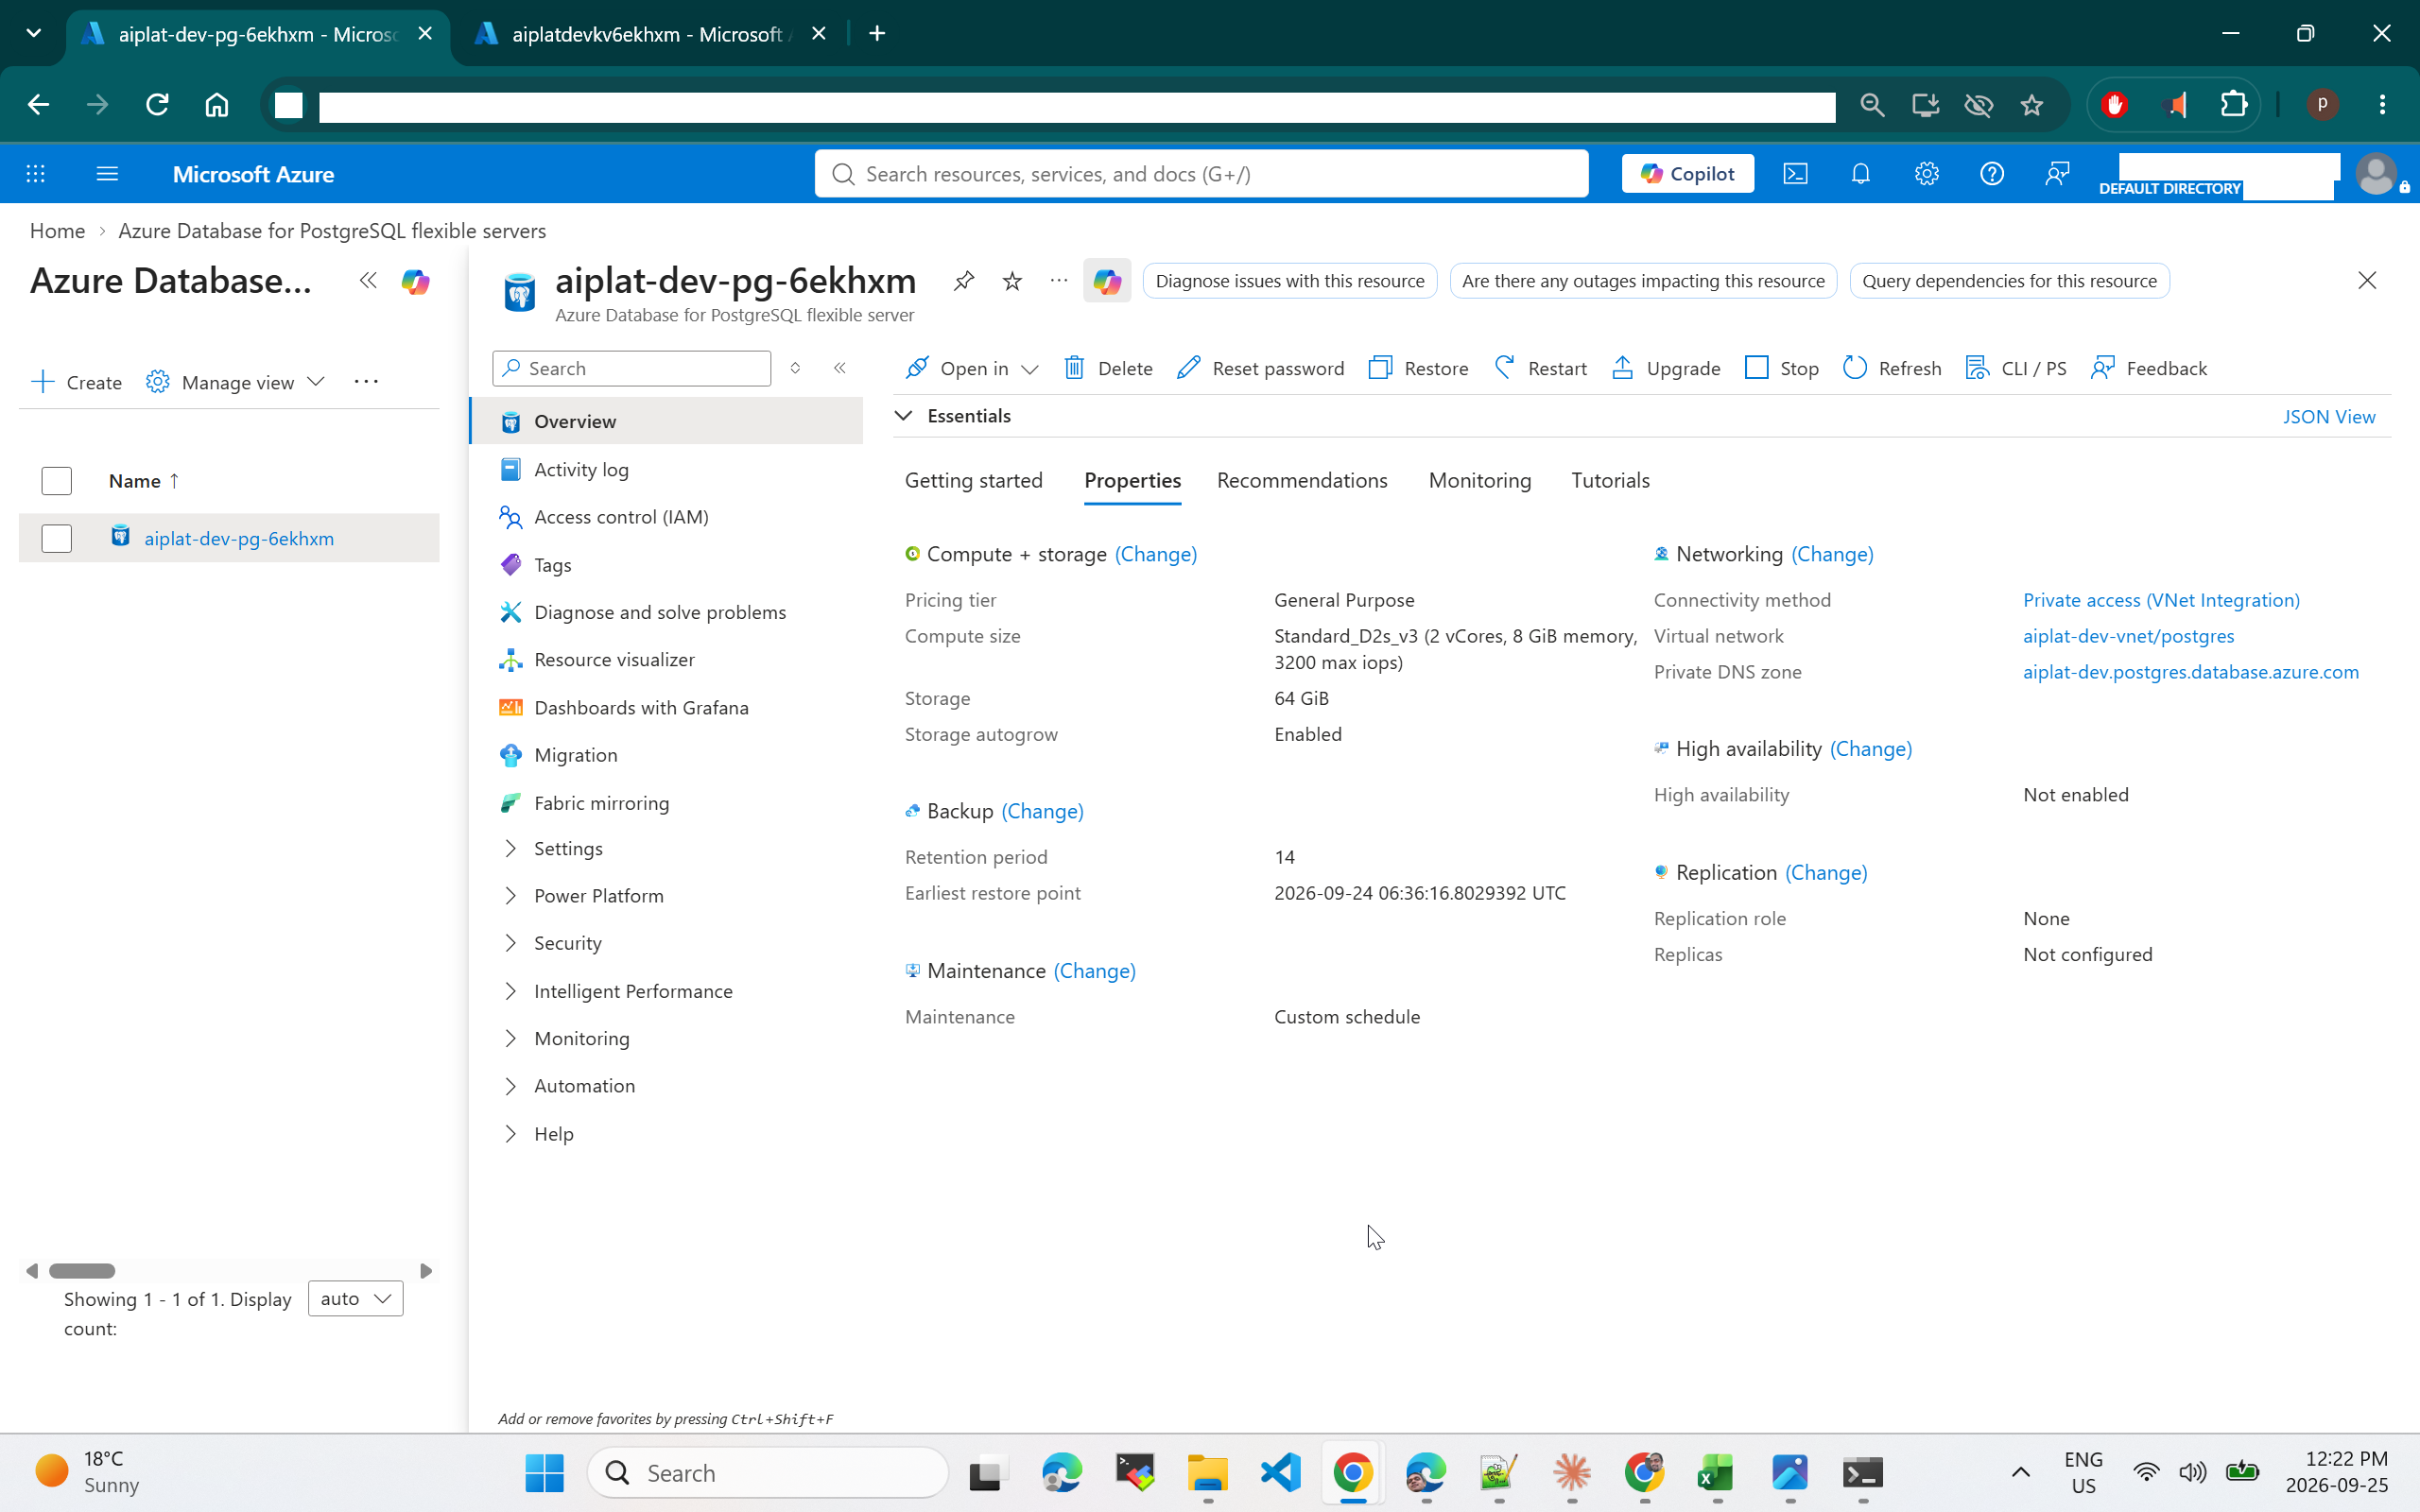The image size is (2420, 1512).
Task: Stop the PostgreSQL server
Action: click(1781, 368)
